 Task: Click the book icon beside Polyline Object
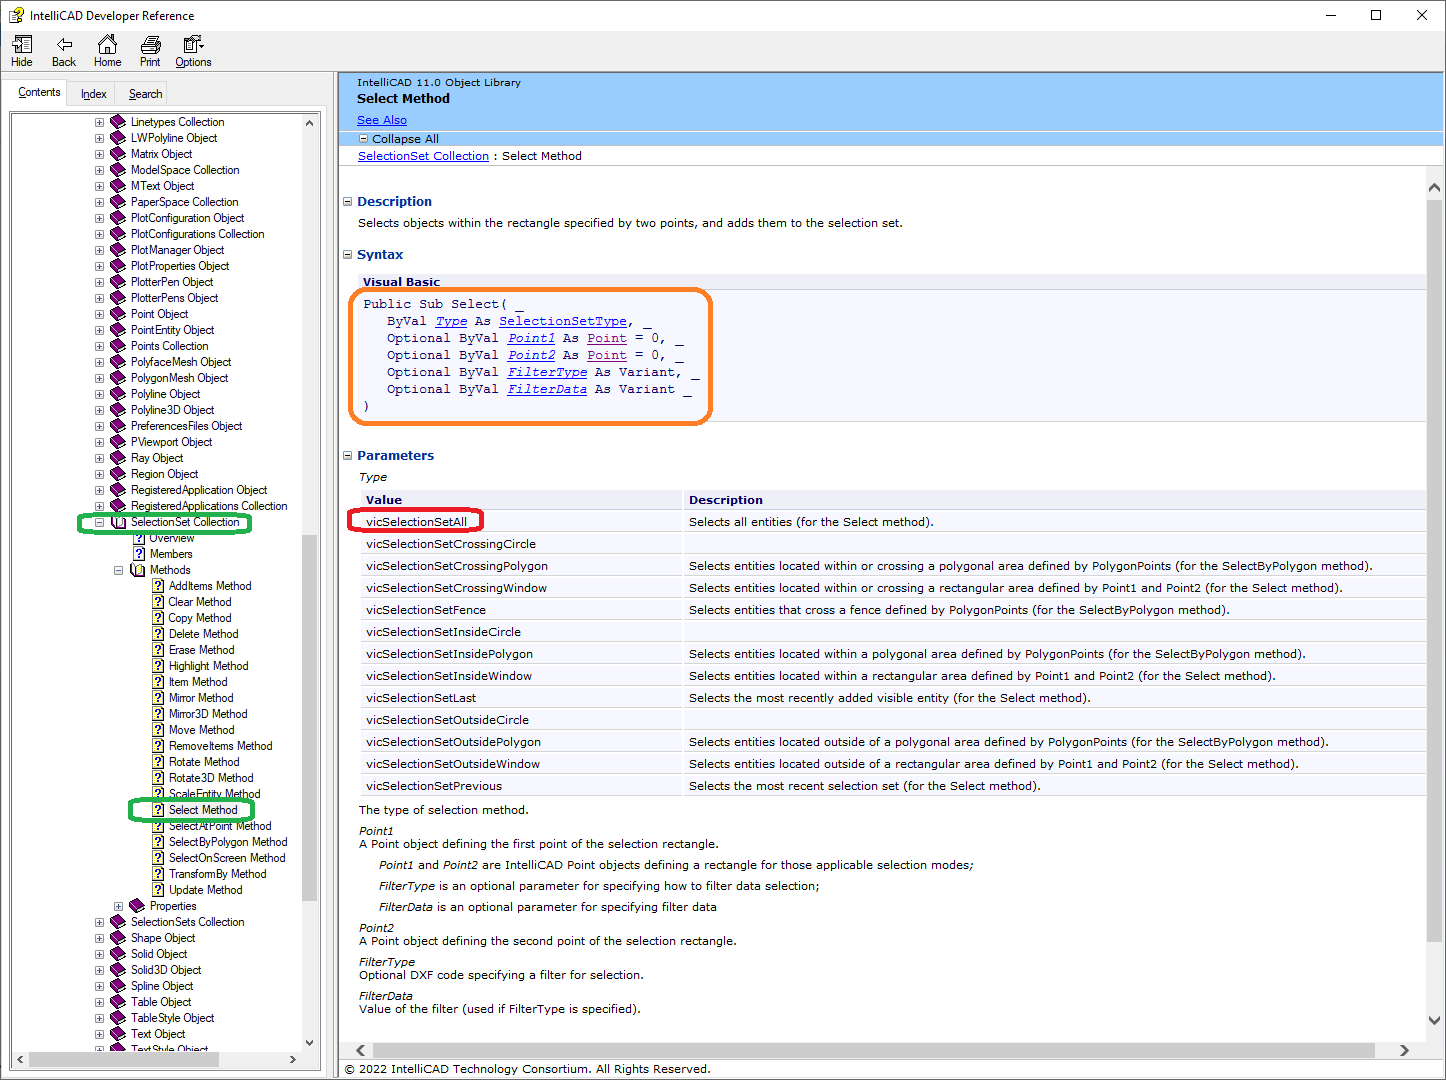tap(118, 394)
